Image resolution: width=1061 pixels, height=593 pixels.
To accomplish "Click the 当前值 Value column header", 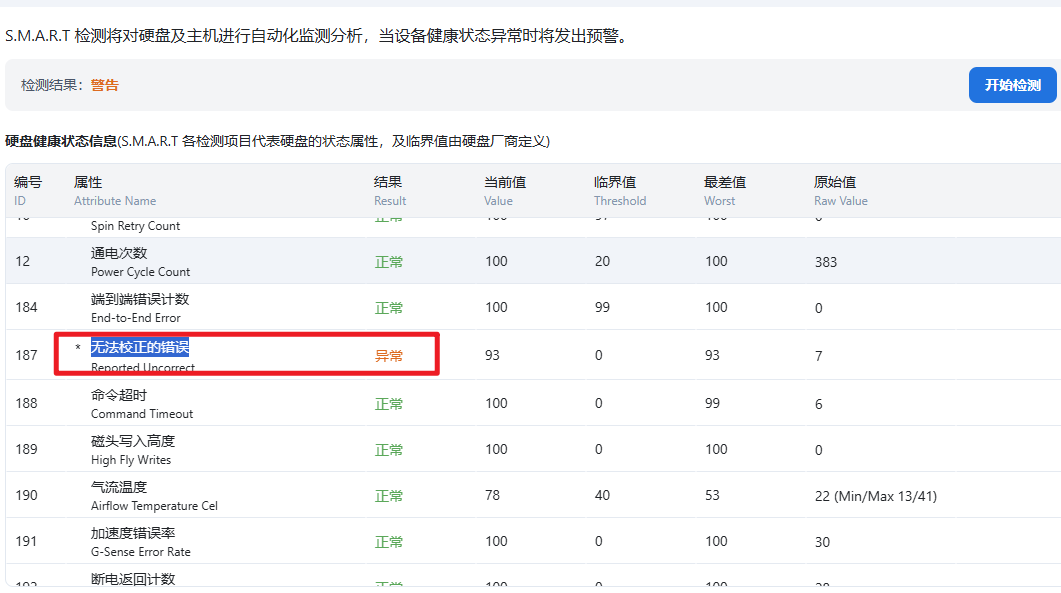I will pyautogui.click(x=505, y=190).
